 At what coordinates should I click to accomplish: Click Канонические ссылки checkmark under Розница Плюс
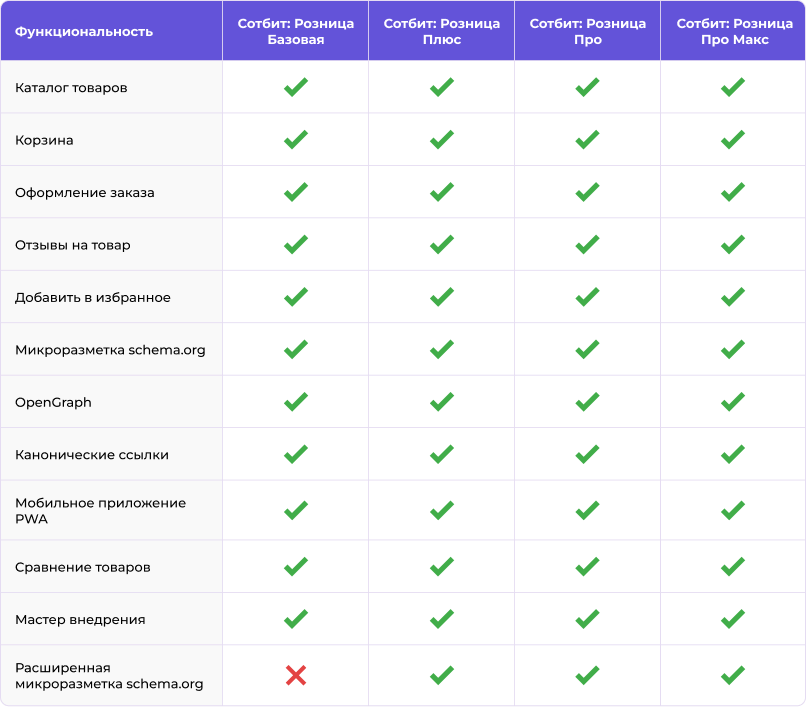(442, 454)
